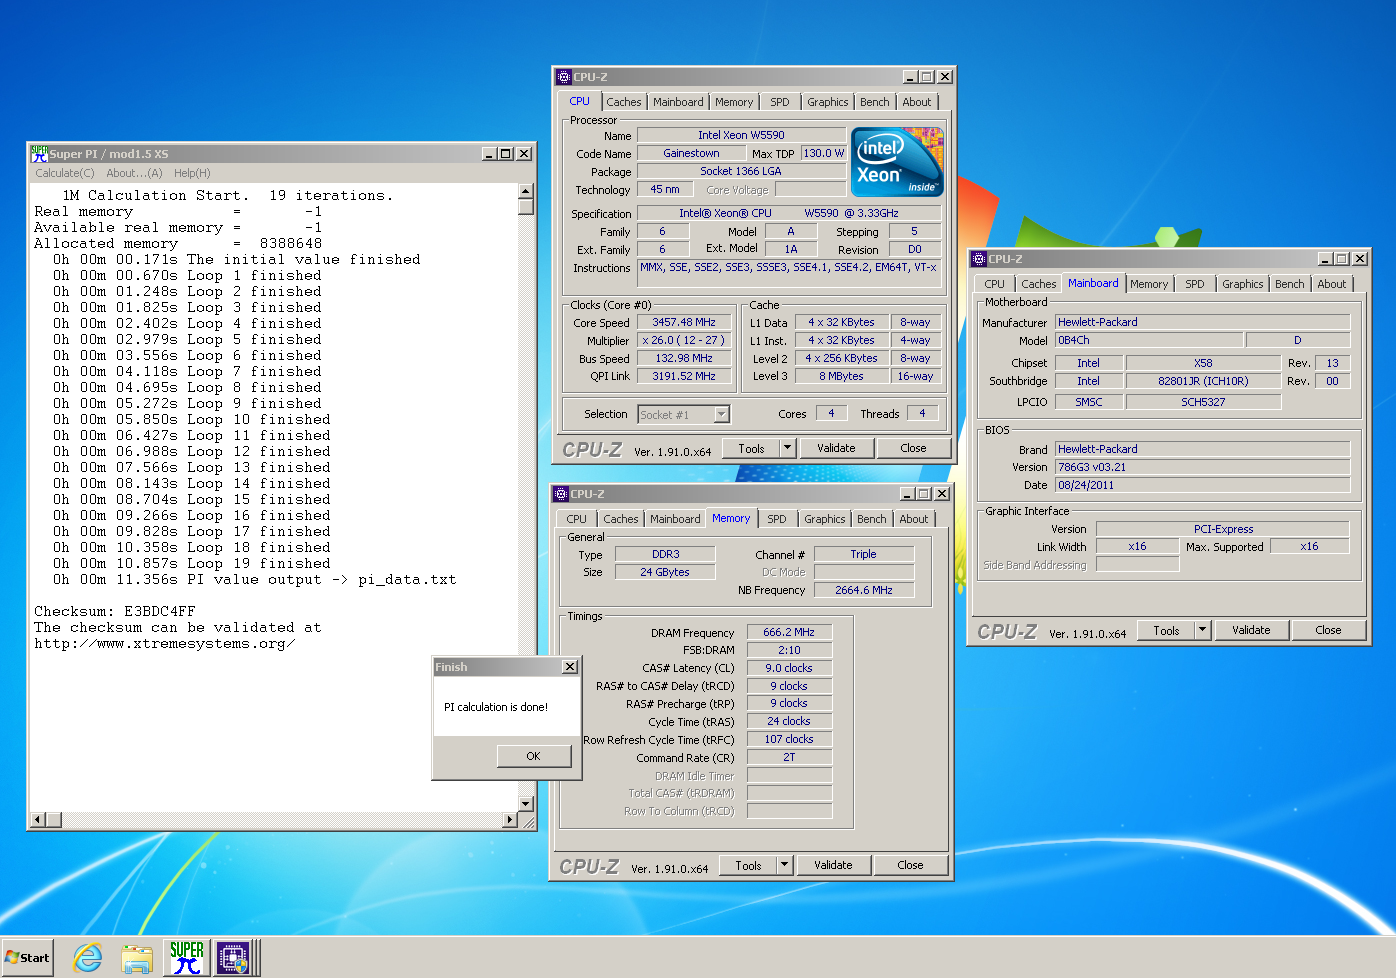Click the NB Frequency value 2664.6 MHz
The height and width of the screenshot is (978, 1396).
864,590
